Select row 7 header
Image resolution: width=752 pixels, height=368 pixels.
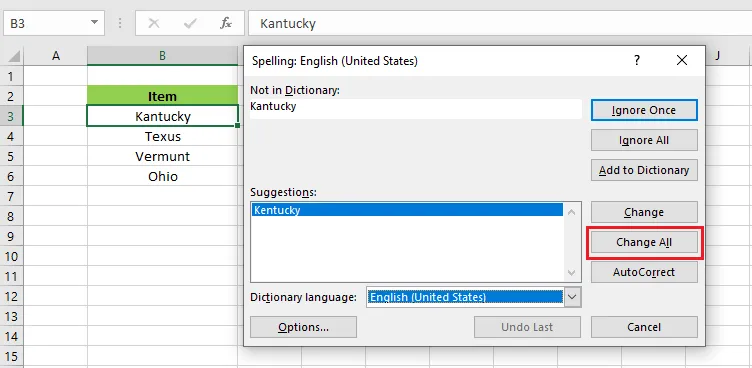coord(12,196)
